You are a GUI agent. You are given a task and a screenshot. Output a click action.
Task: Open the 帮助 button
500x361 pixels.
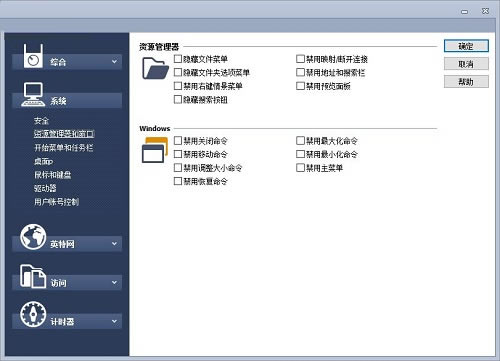(x=466, y=81)
